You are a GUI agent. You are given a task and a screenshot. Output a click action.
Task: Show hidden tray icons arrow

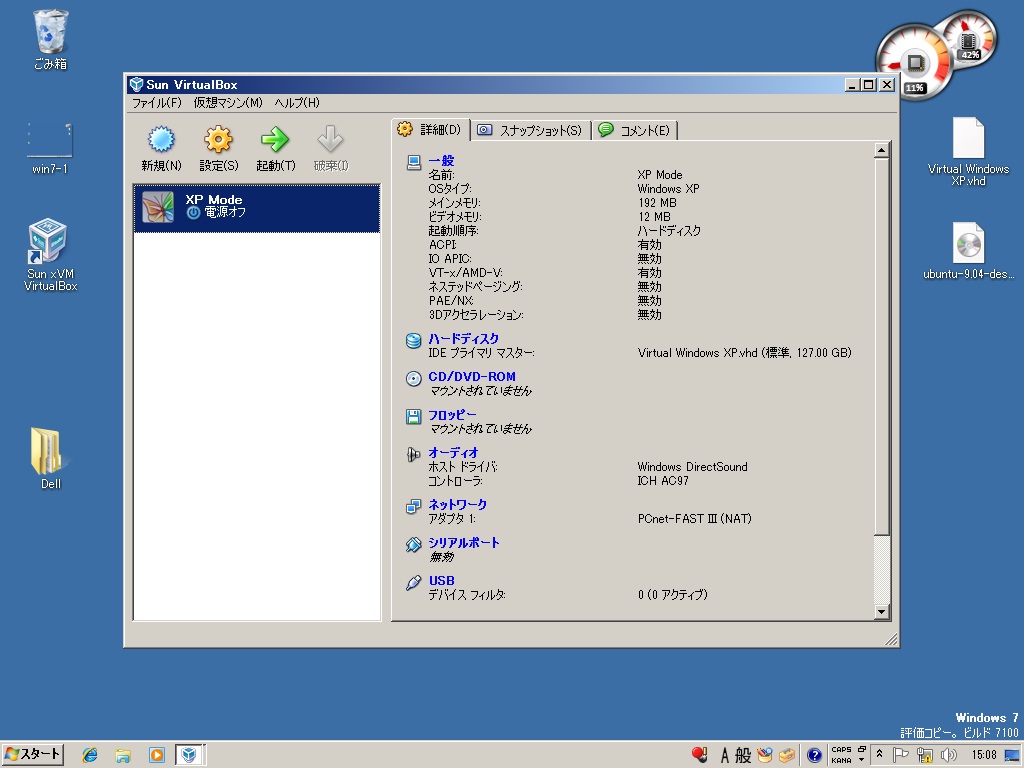(x=880, y=754)
